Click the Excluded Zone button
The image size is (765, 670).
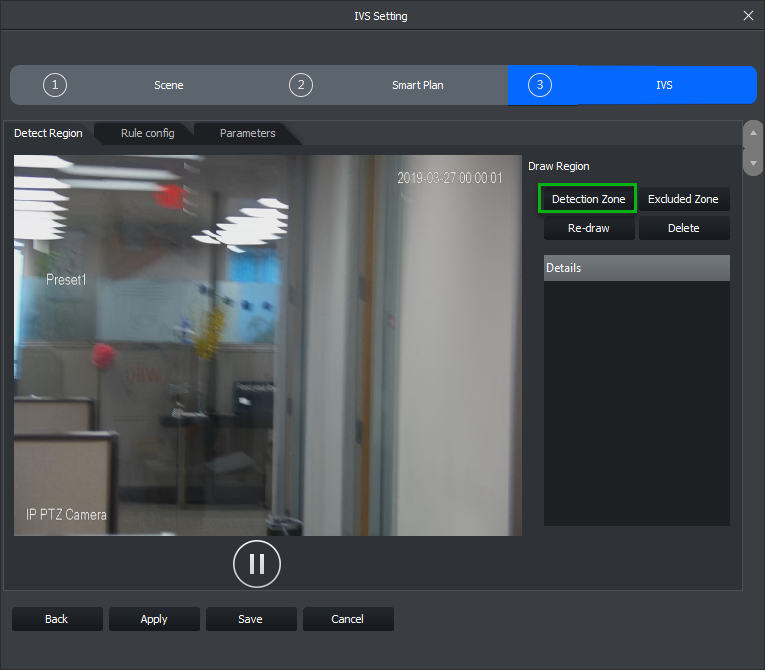pyautogui.click(x=683, y=199)
